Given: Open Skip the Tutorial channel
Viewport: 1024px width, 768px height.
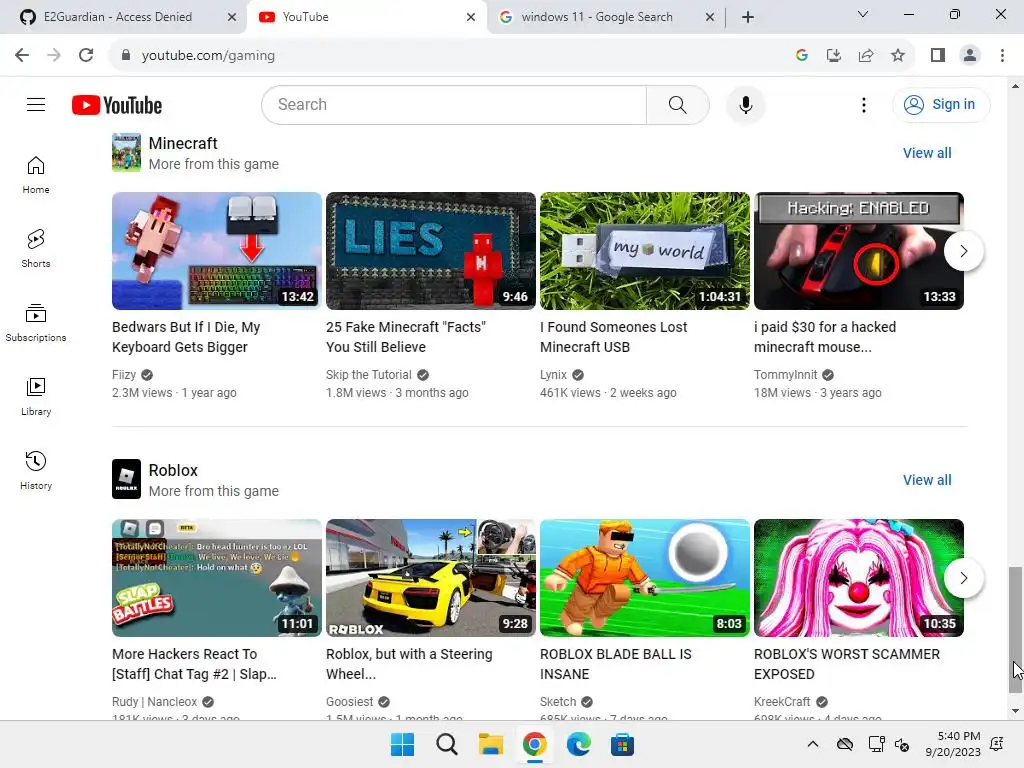Looking at the screenshot, I should click(369, 375).
